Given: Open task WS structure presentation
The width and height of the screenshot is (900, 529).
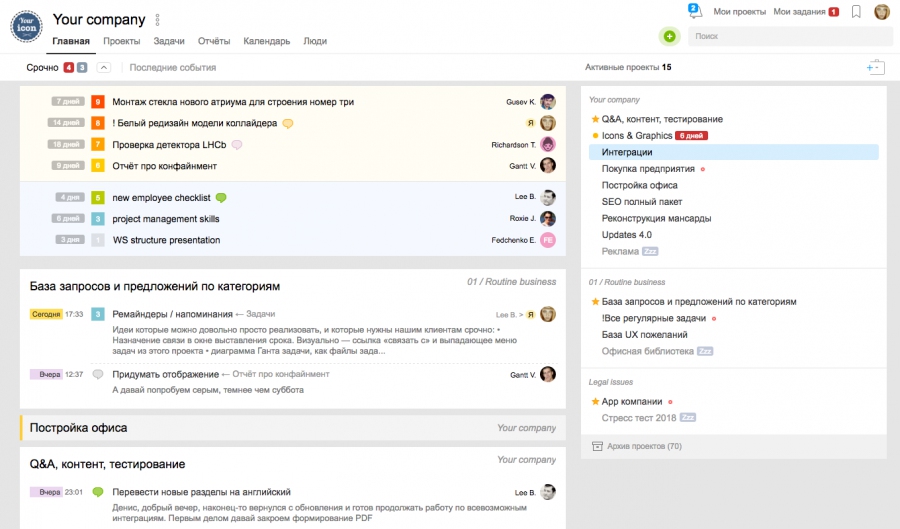Looking at the screenshot, I should pos(166,240).
